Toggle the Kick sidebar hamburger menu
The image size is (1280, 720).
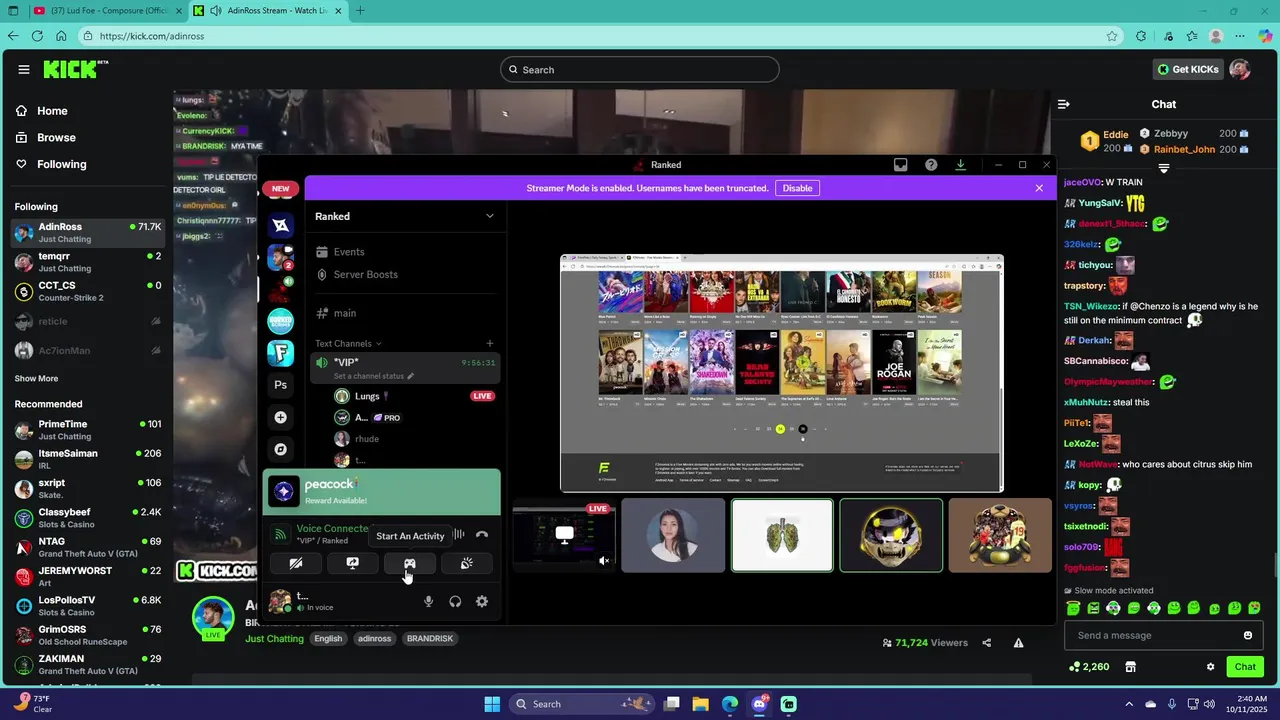click(24, 70)
